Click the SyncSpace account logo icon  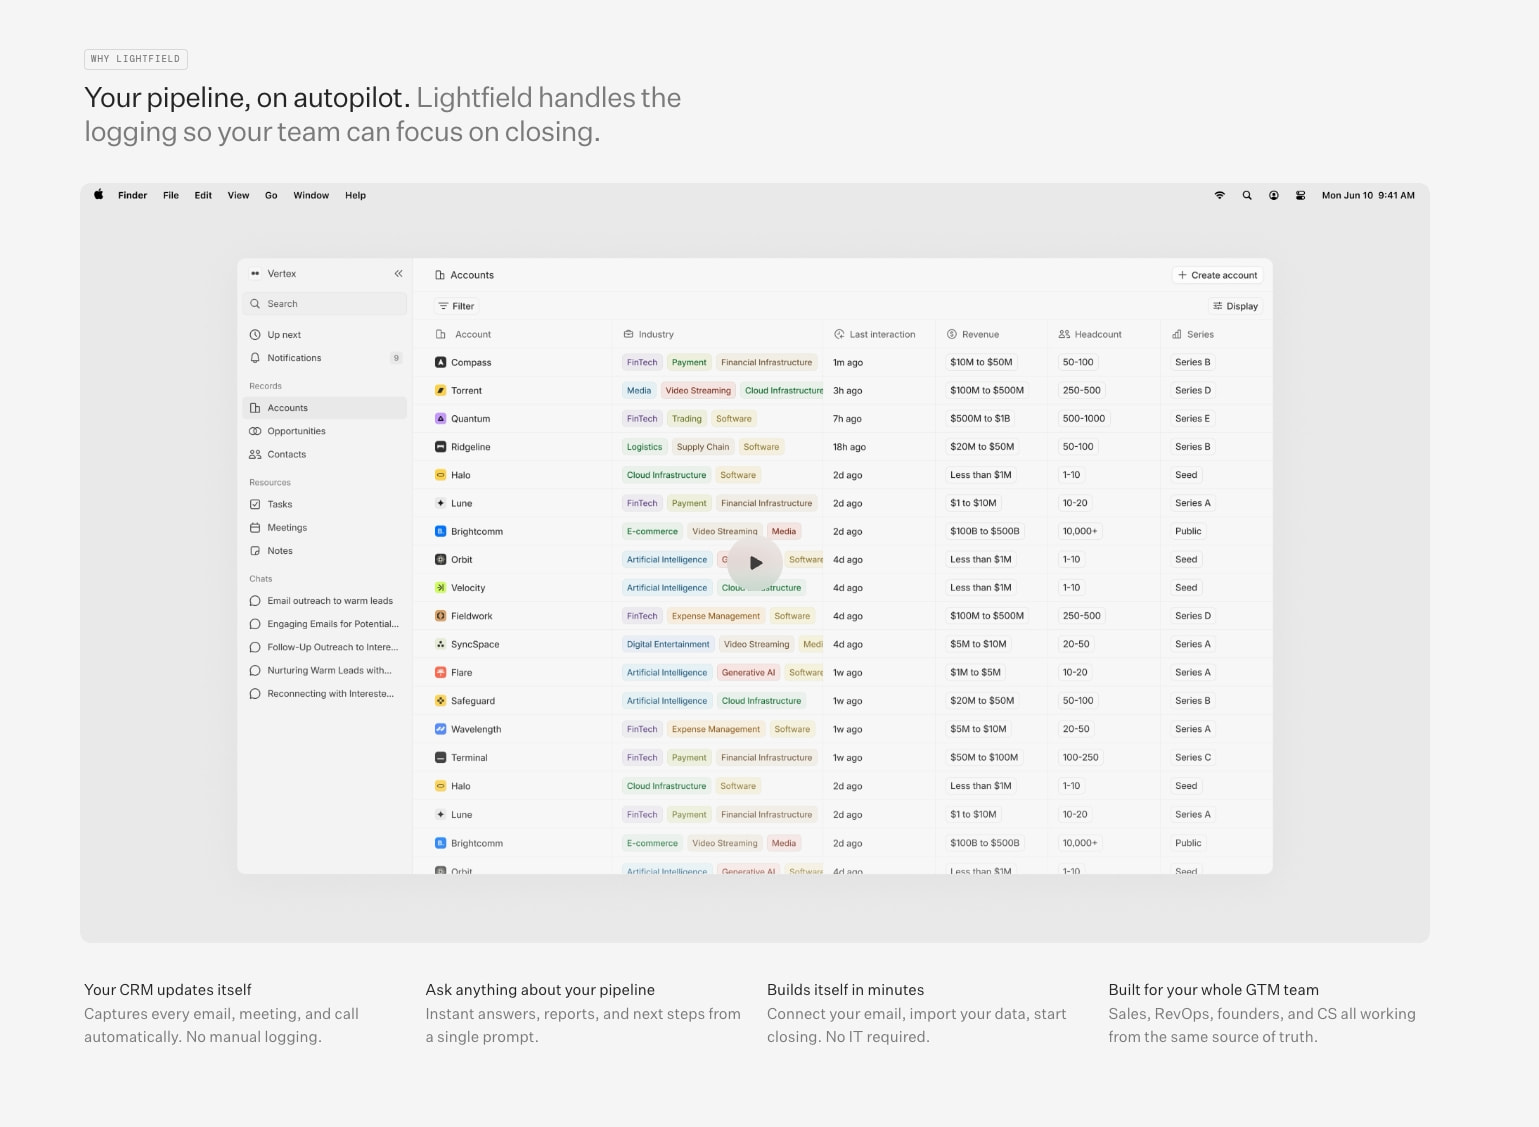click(440, 644)
